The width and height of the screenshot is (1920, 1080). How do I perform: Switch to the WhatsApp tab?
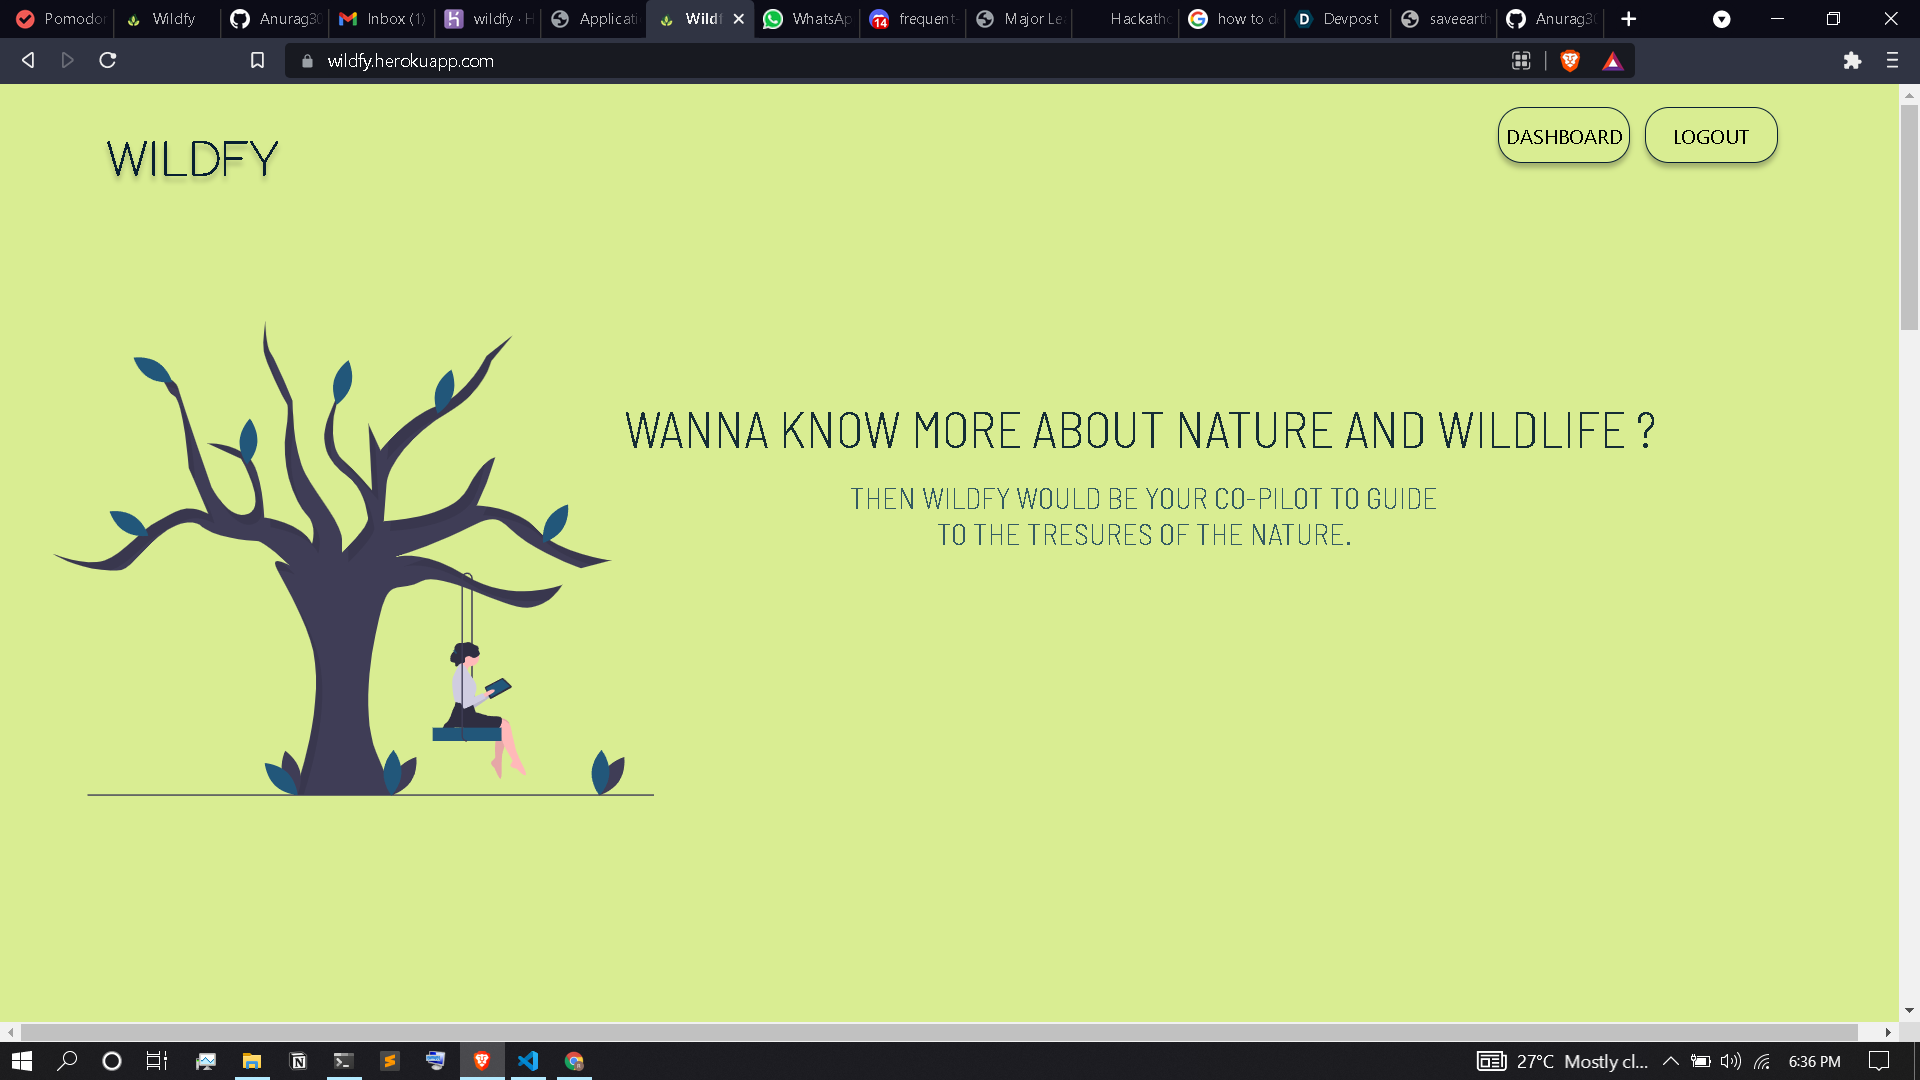pos(808,19)
